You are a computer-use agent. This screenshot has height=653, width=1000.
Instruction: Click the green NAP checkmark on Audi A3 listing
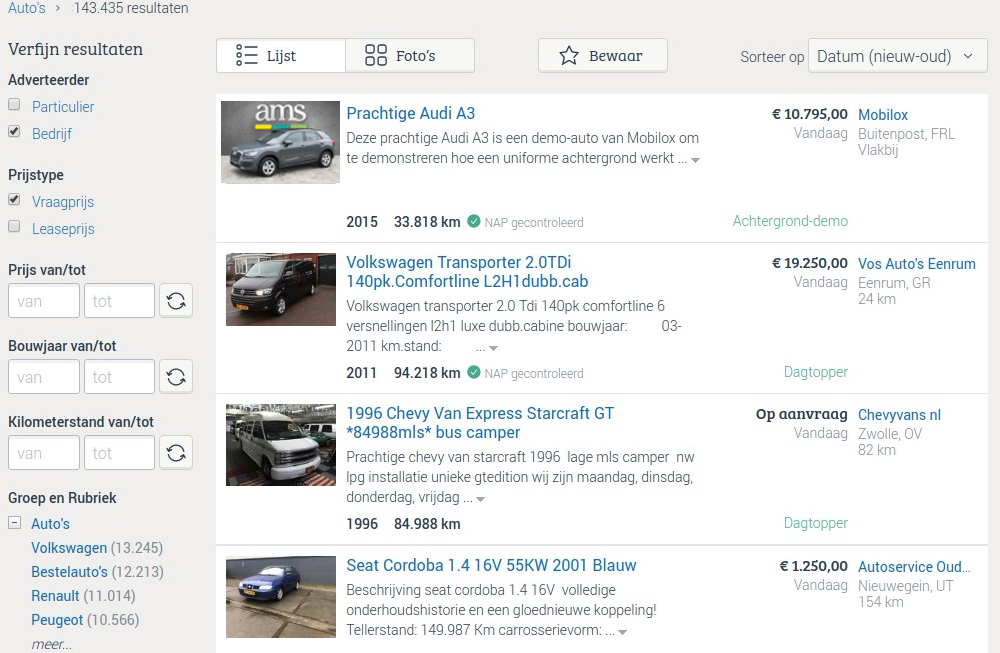pyautogui.click(x=474, y=221)
